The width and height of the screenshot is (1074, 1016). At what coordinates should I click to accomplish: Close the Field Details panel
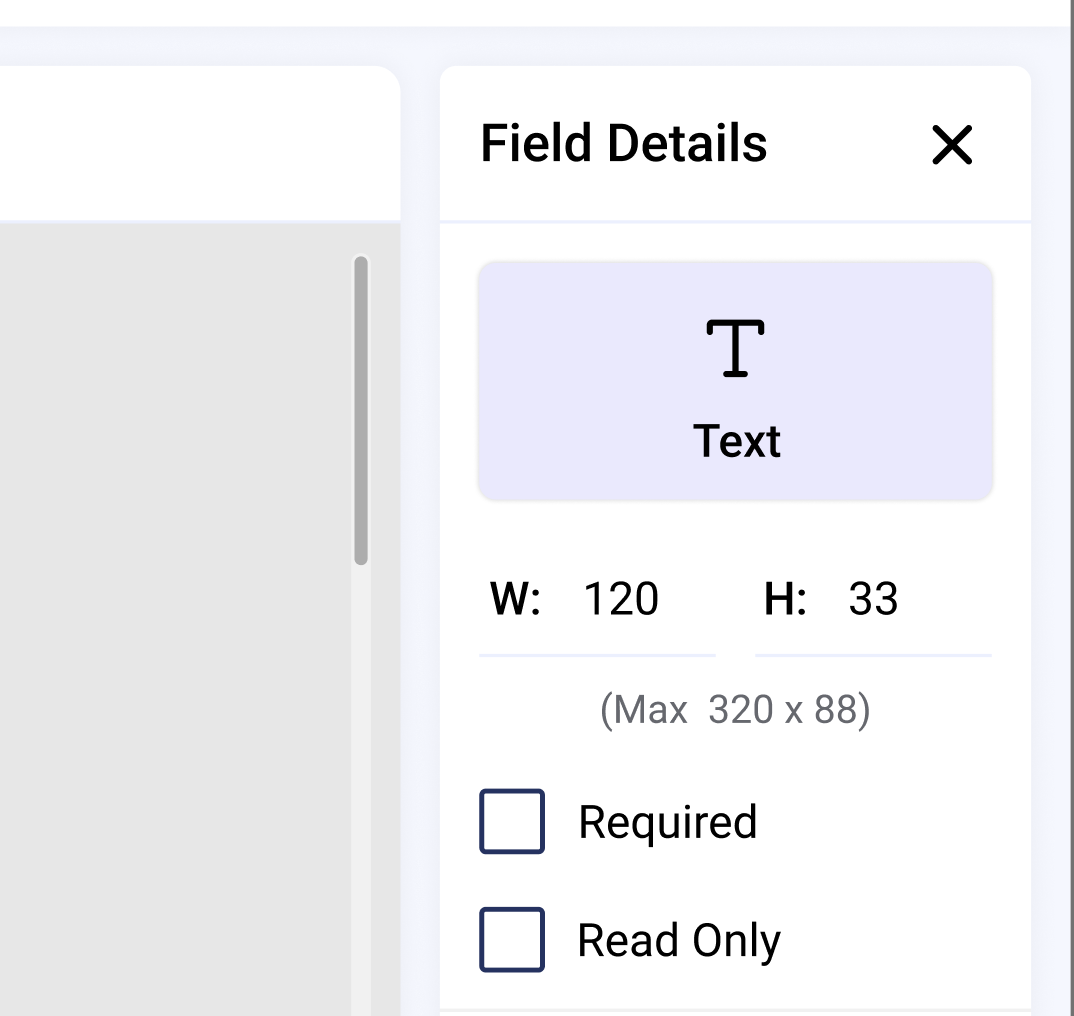point(952,145)
